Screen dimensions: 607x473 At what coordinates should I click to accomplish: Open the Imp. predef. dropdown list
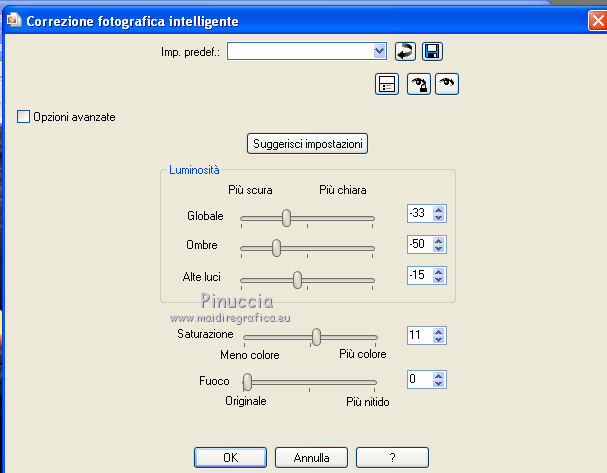pyautogui.click(x=379, y=50)
